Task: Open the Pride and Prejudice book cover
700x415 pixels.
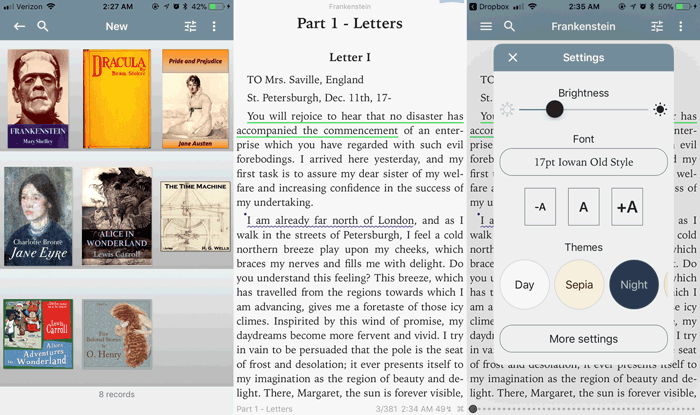Action: 196,99
